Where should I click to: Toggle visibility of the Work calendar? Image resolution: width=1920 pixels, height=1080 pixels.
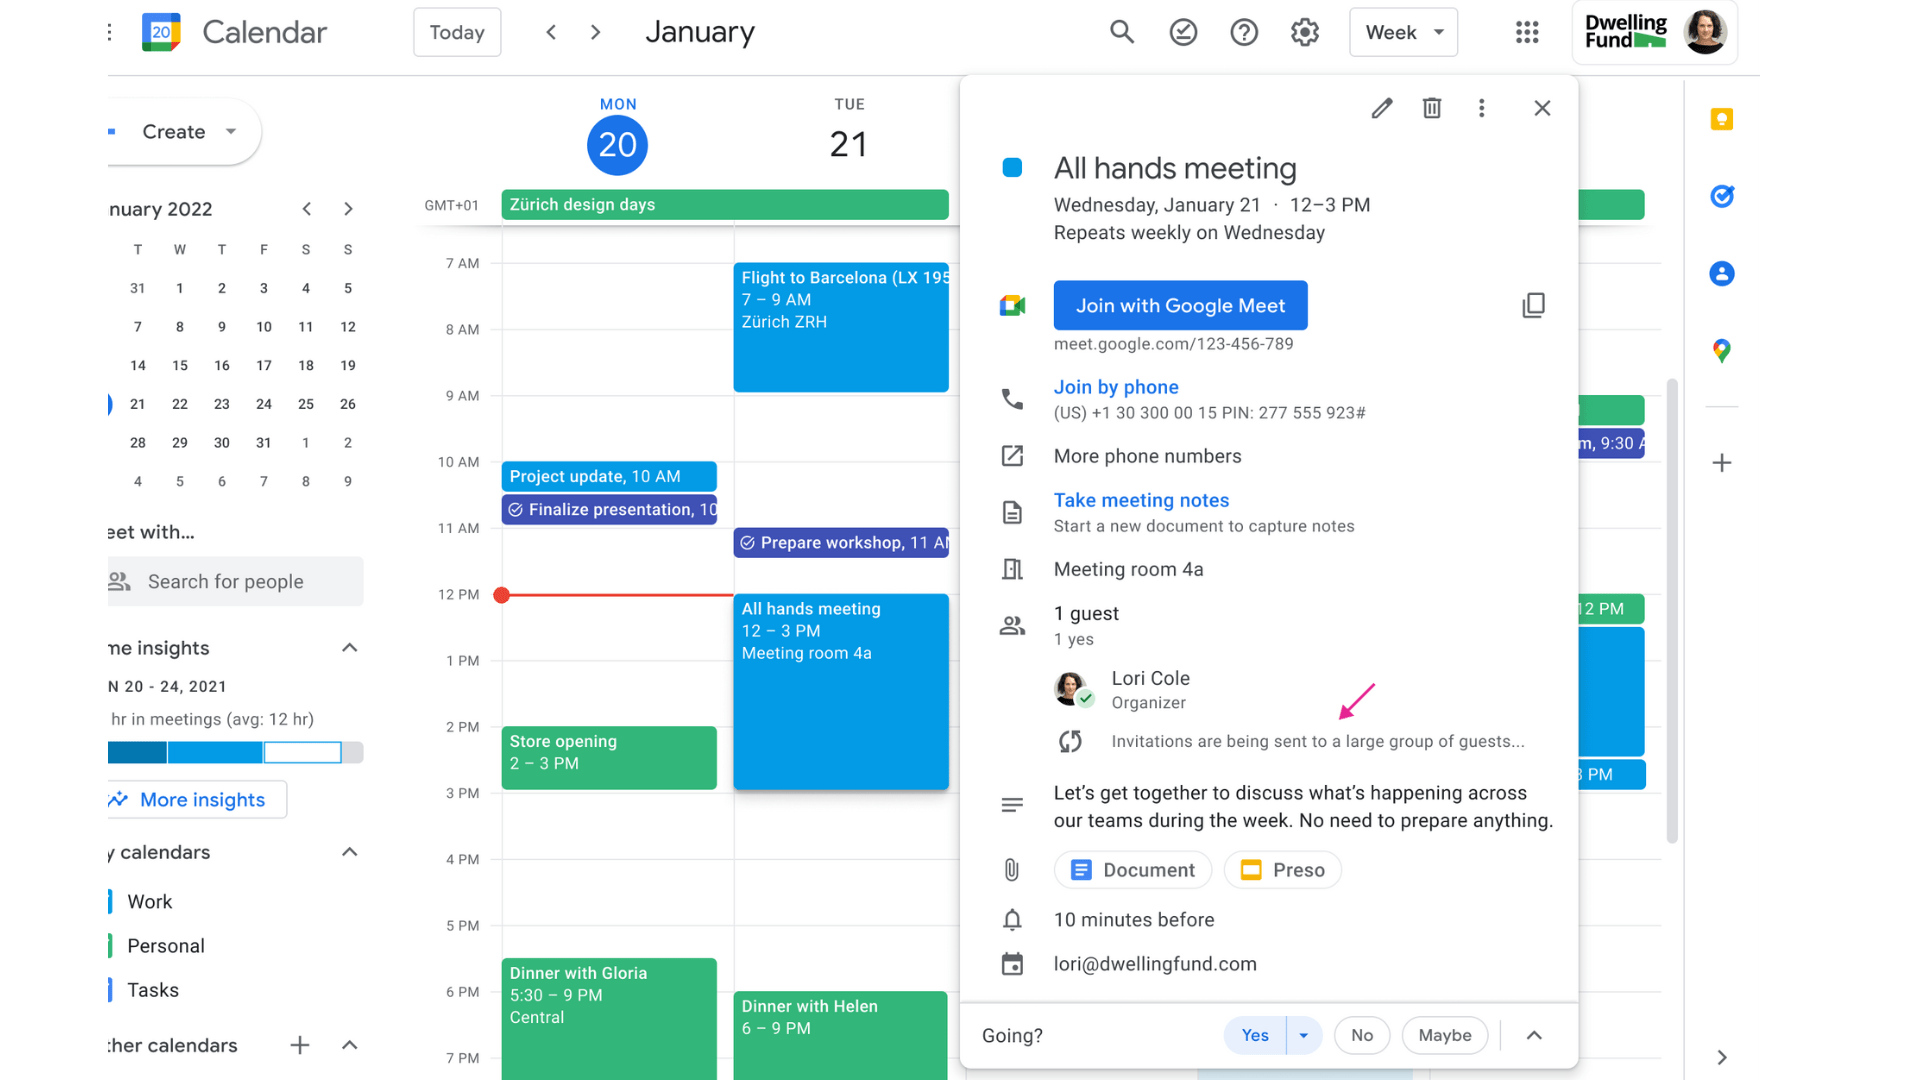(109, 901)
